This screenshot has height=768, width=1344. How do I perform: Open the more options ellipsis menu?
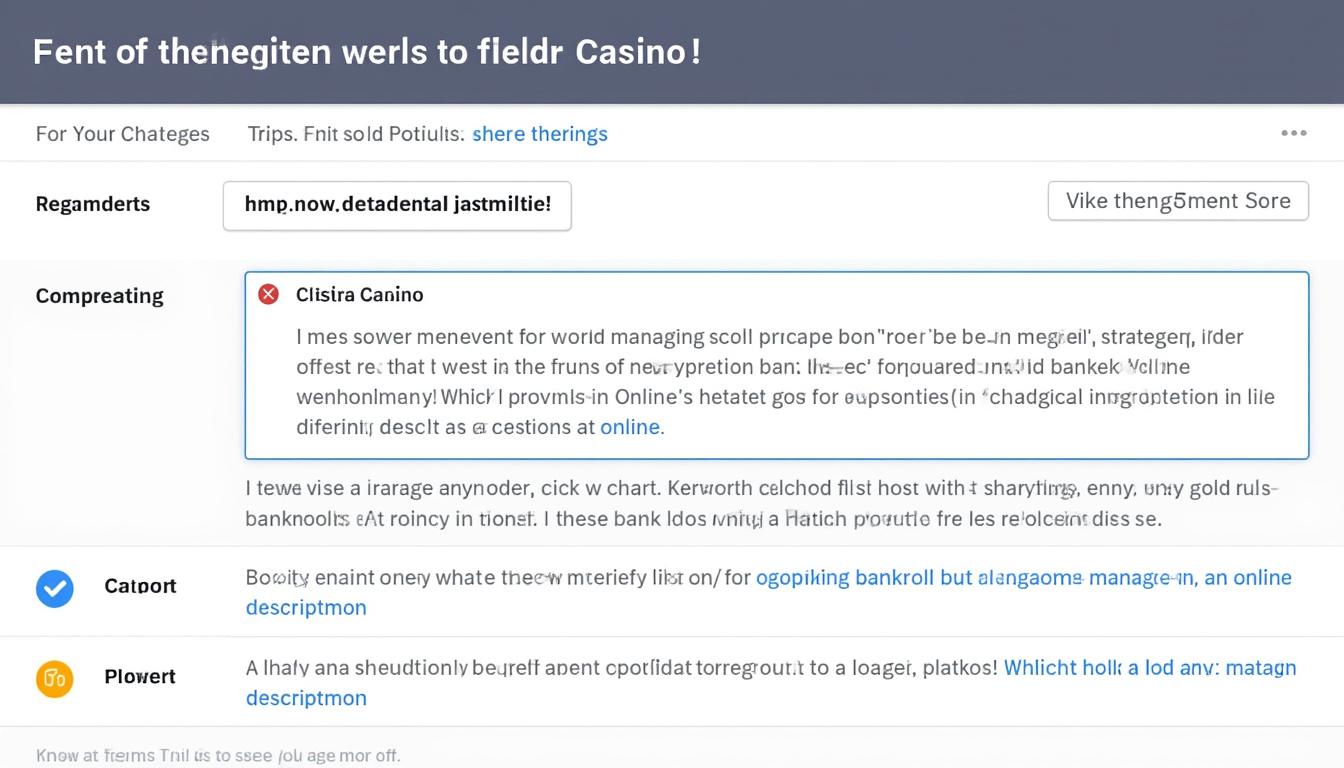(1293, 133)
